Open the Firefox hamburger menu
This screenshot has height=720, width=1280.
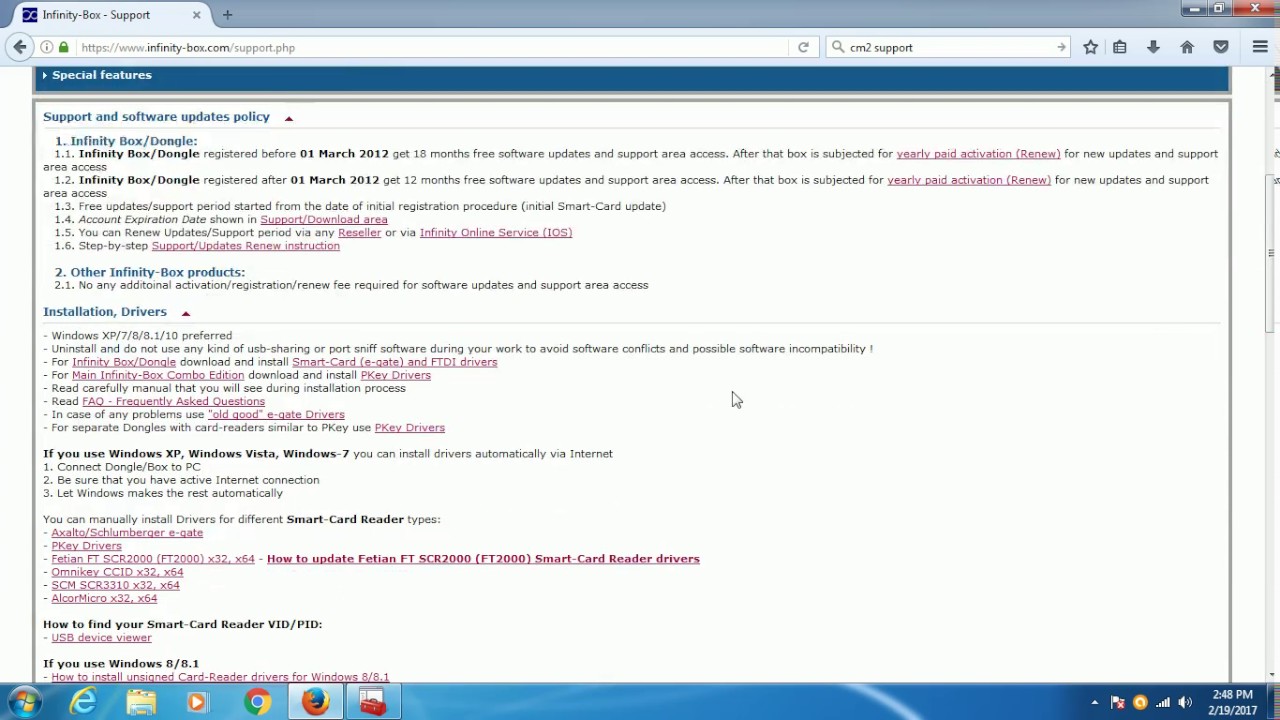1260,47
